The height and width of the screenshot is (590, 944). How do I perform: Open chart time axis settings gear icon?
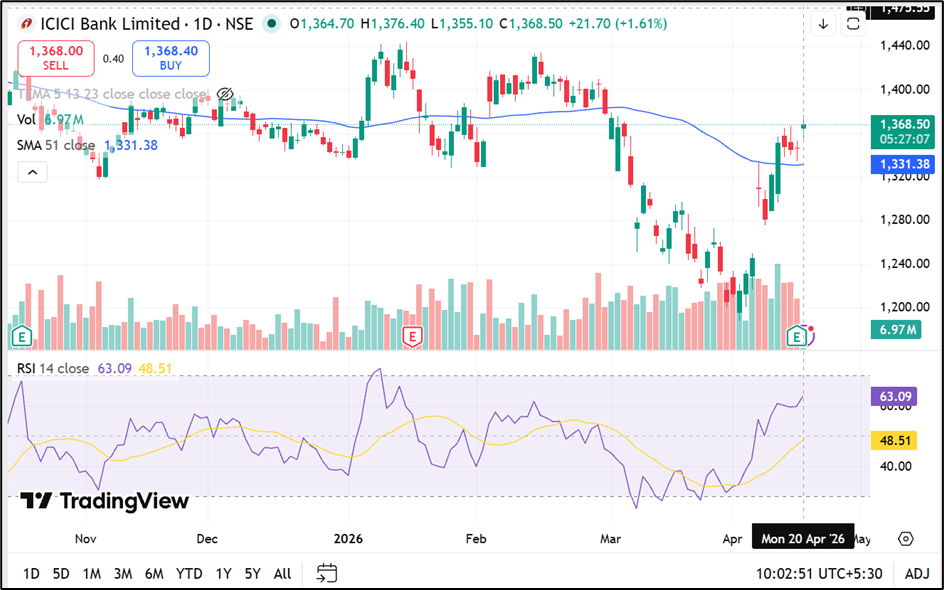coord(905,539)
